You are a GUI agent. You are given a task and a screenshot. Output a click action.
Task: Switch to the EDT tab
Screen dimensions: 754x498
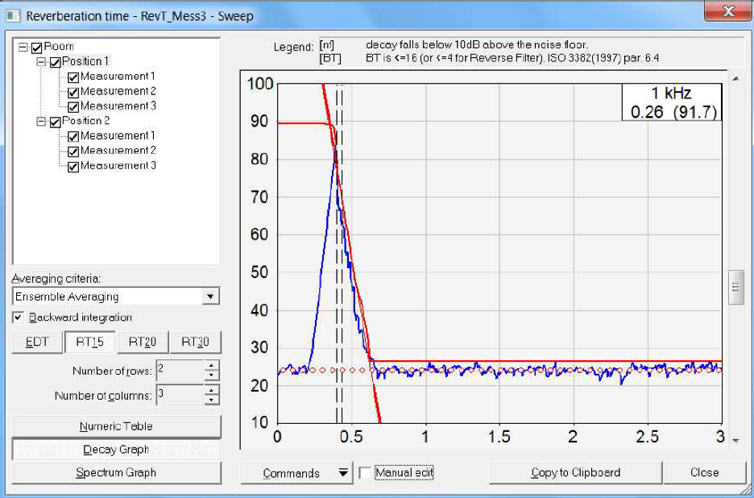point(36,343)
